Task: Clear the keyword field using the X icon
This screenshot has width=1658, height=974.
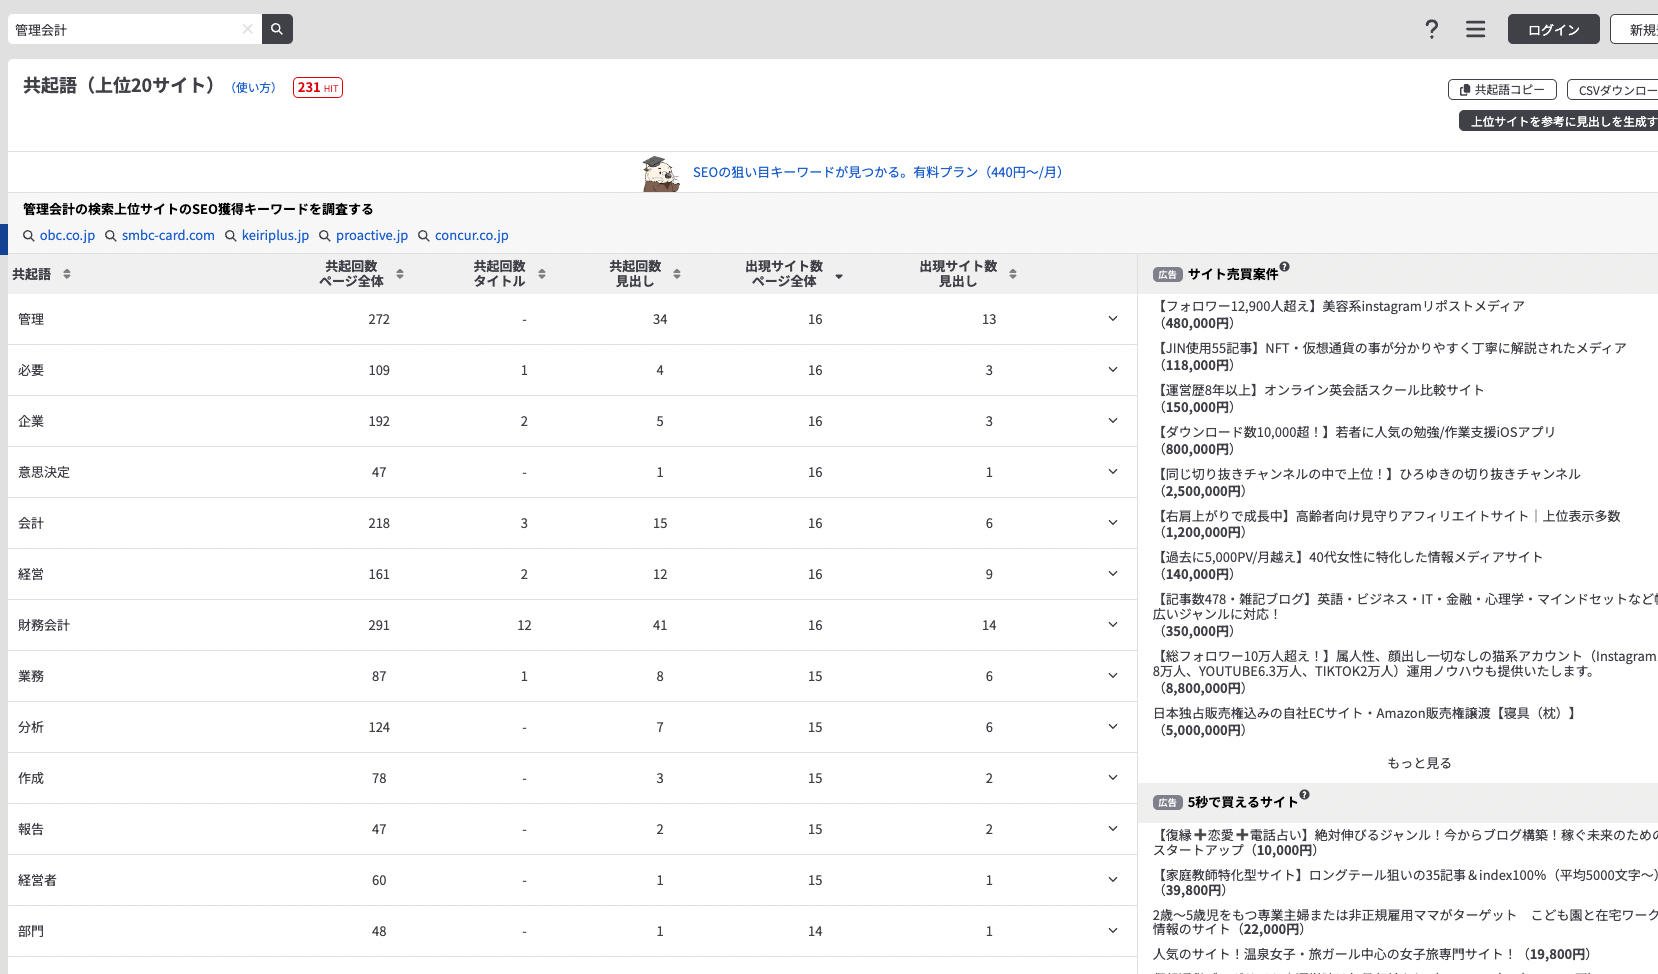Action: (x=247, y=29)
